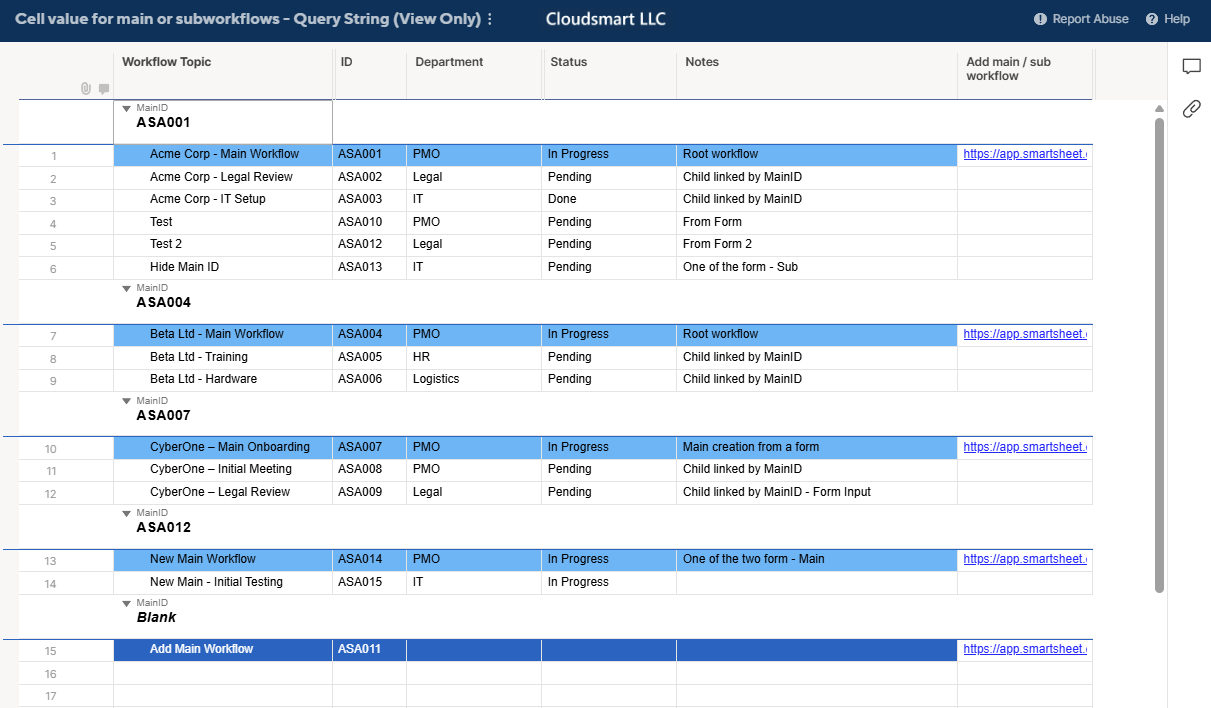Select the Beta Ltd - Training cell
1211x708 pixels.
[x=223, y=357]
